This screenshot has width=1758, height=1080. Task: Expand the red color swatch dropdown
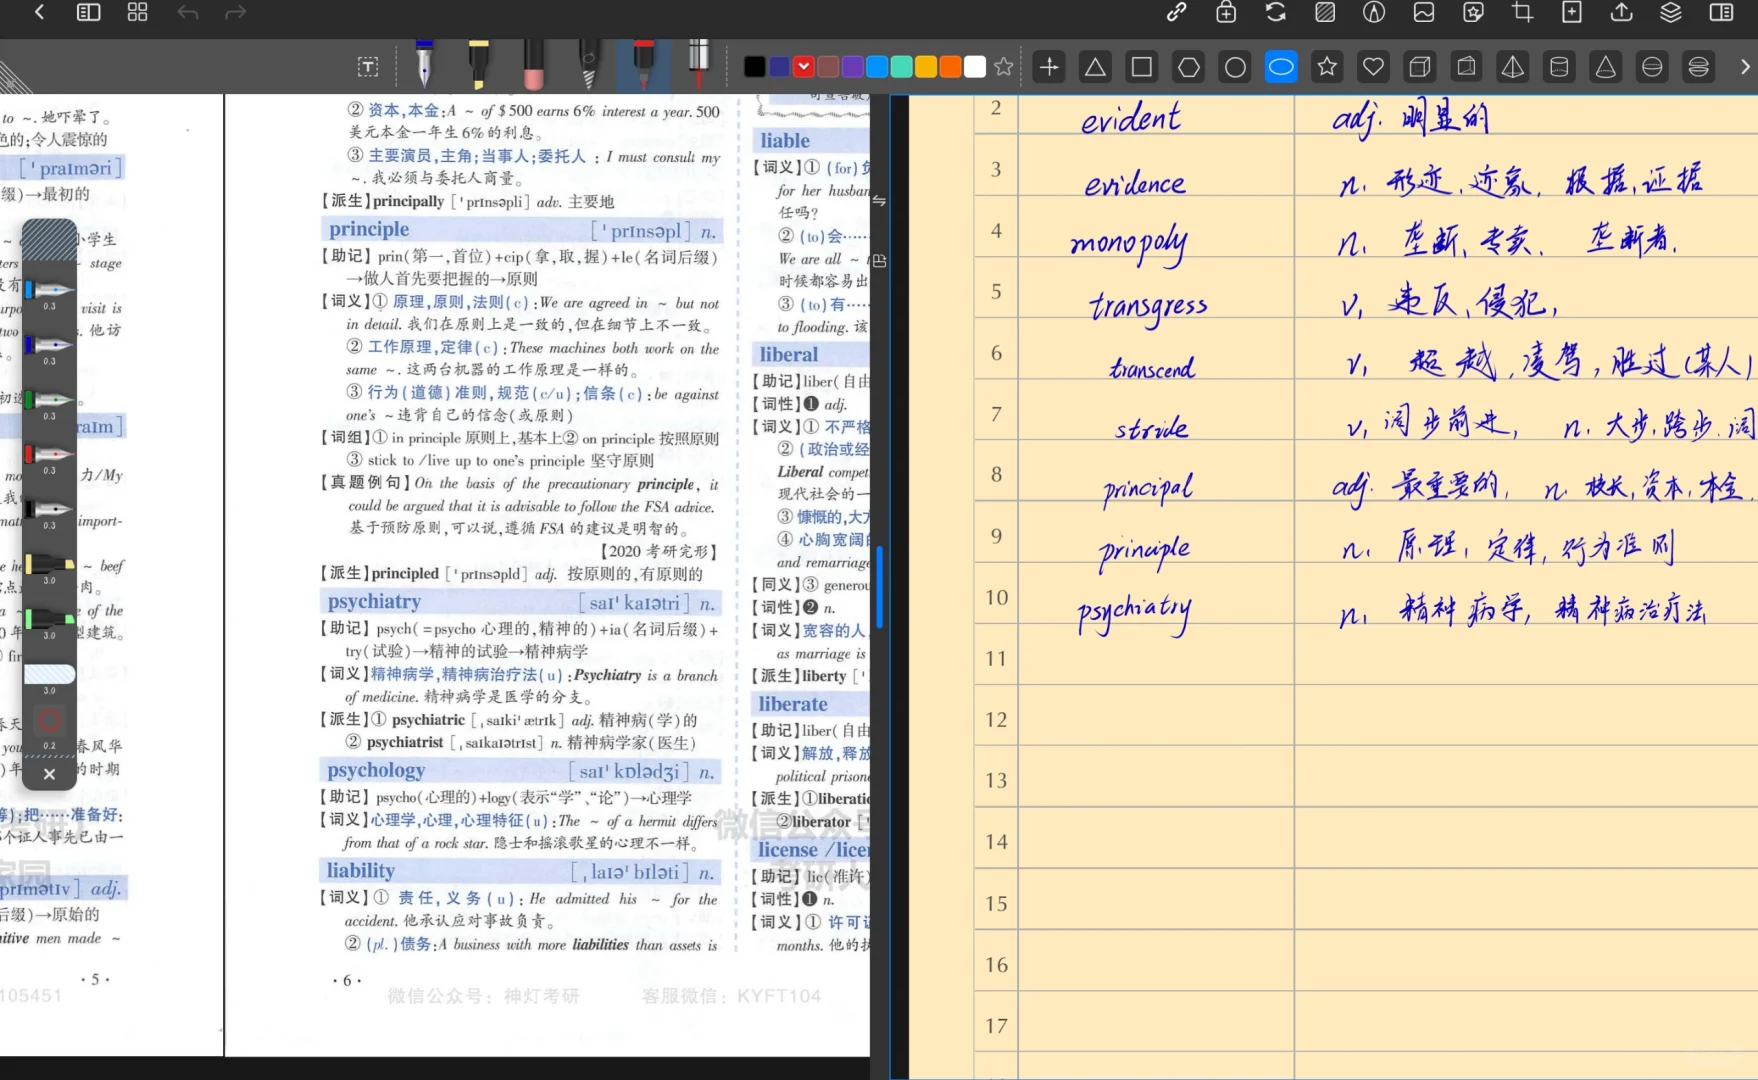(x=803, y=66)
